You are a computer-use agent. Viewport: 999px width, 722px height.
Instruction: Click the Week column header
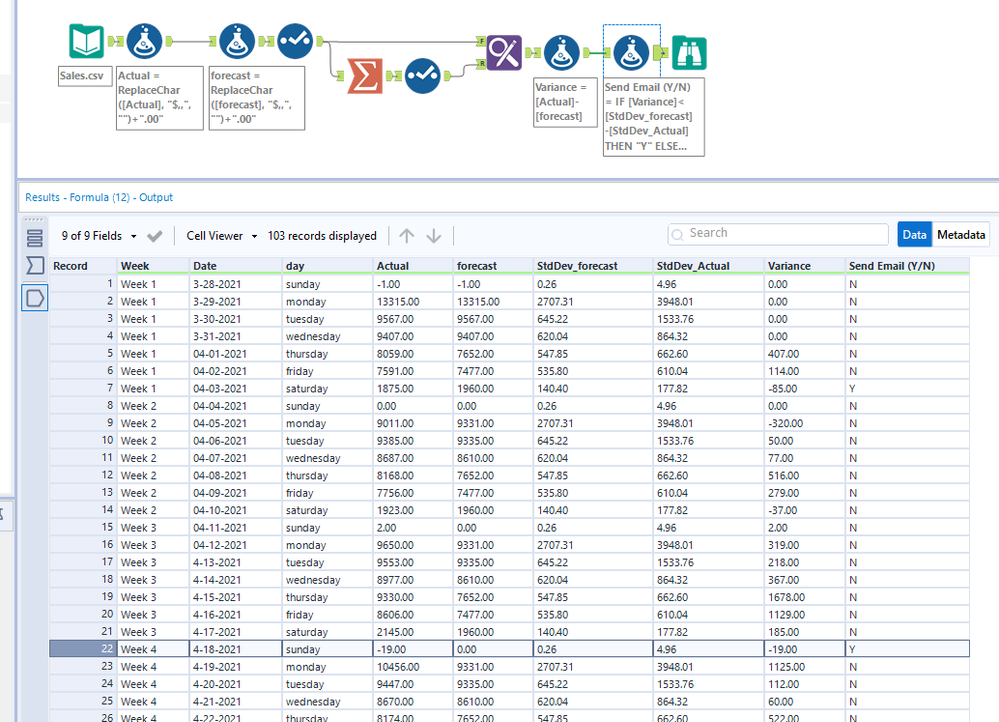154,266
